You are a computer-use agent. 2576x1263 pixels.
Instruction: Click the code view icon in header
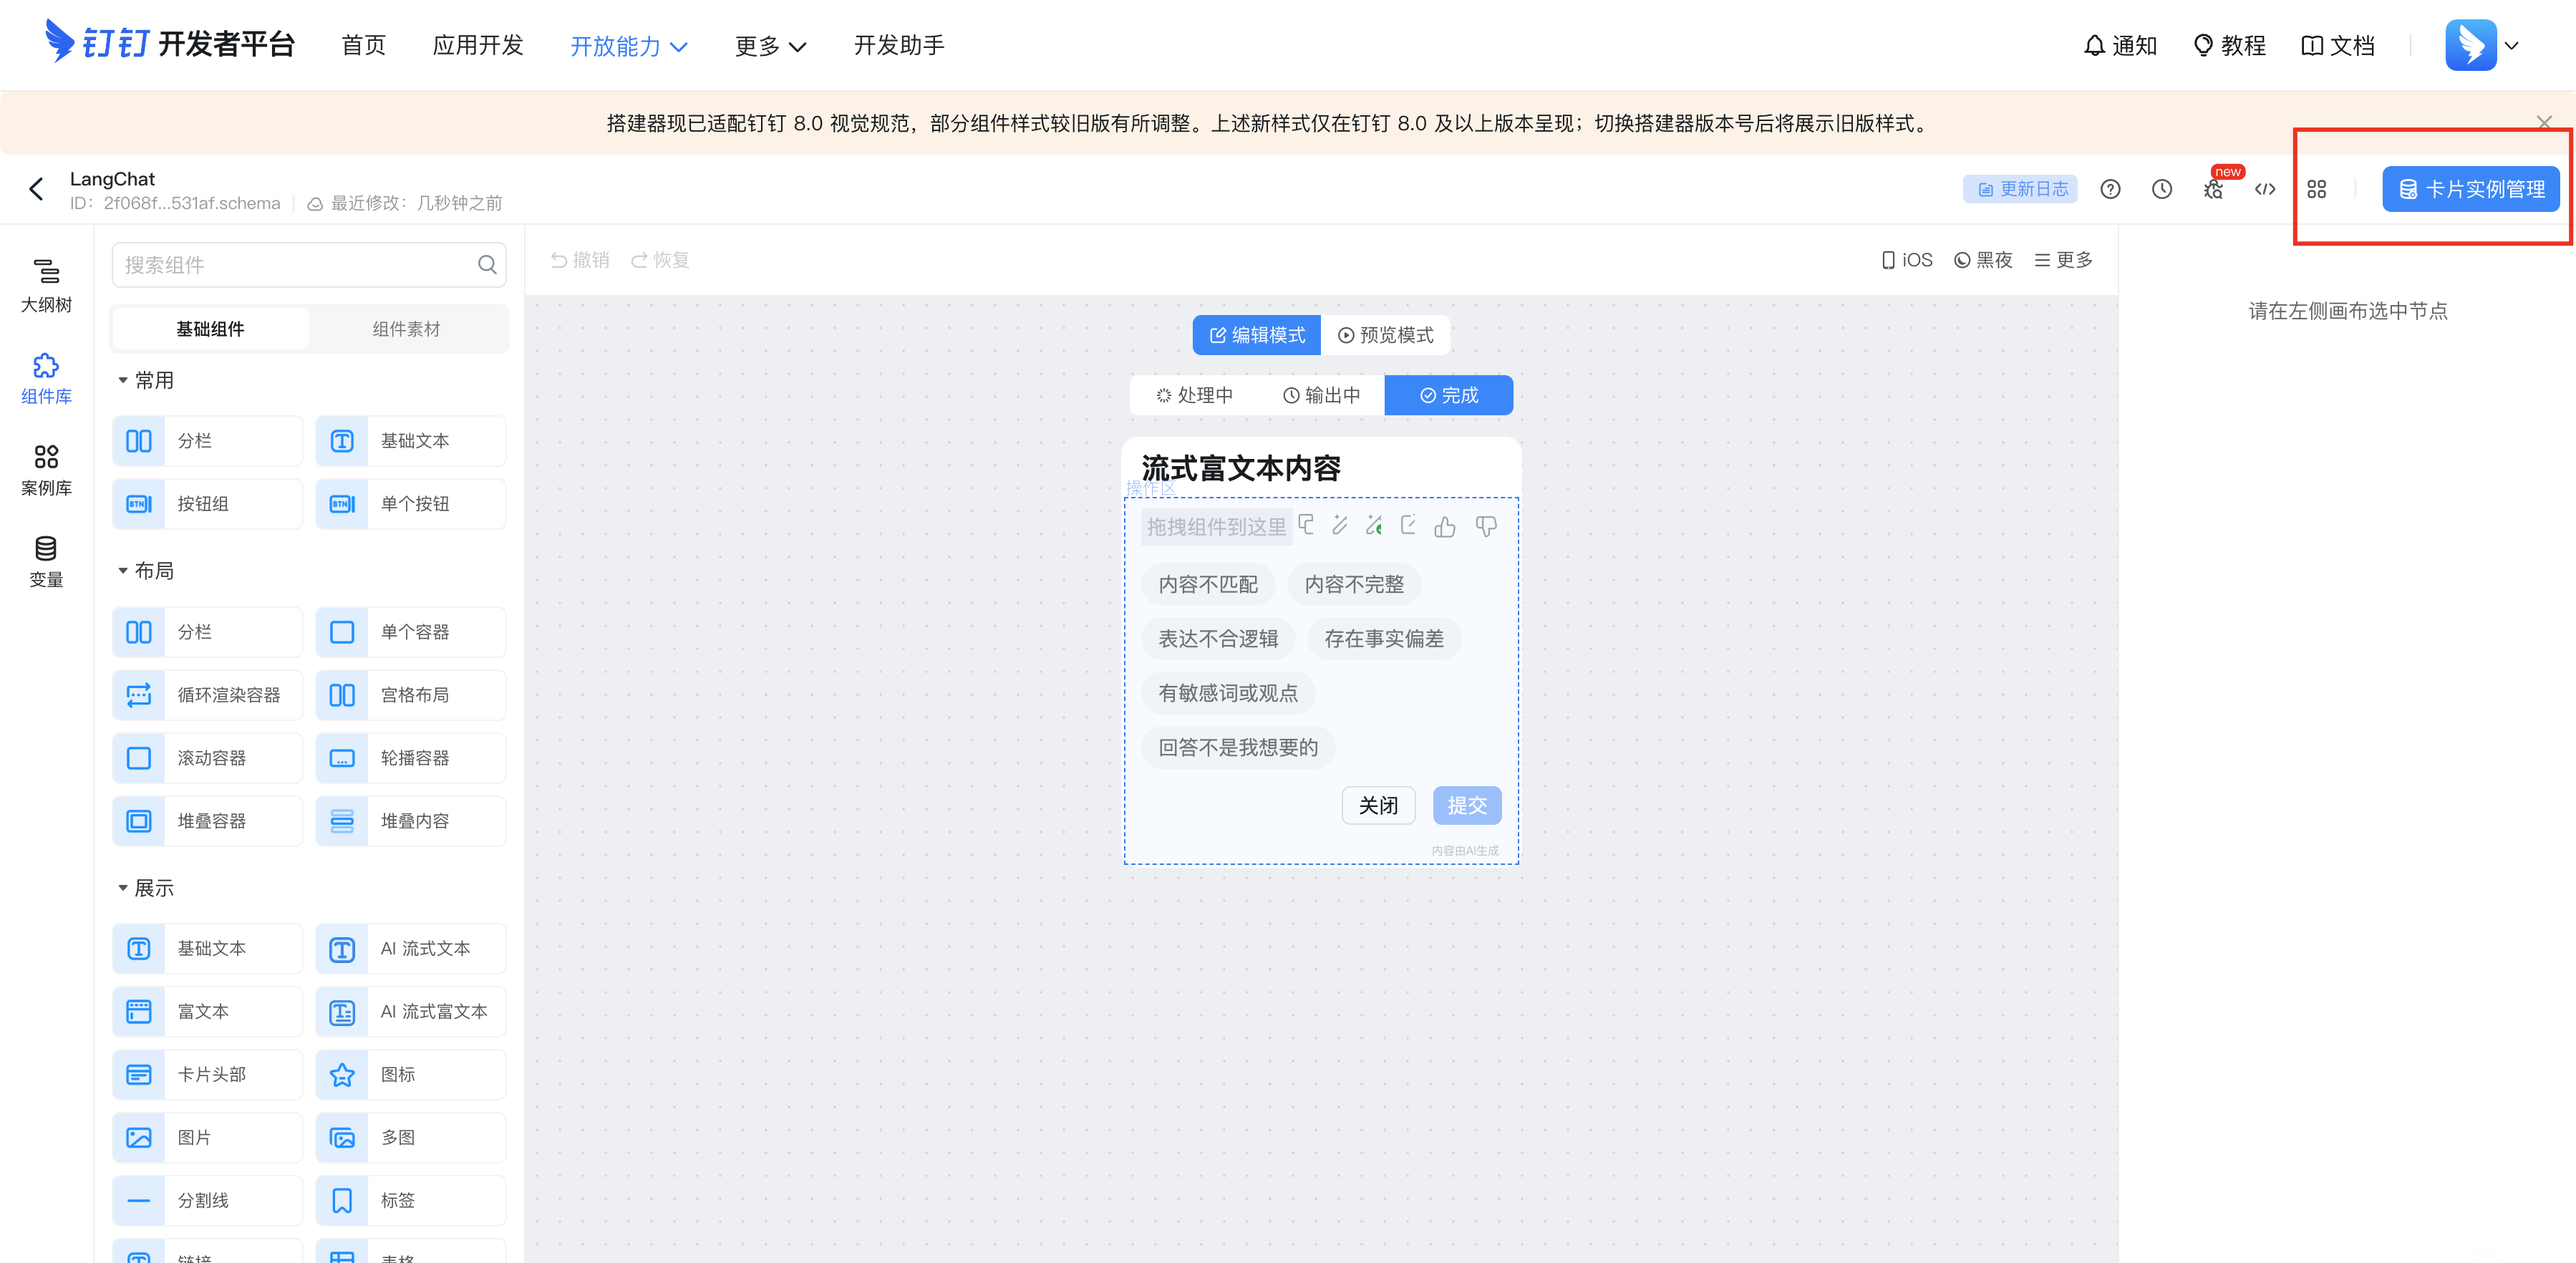(2265, 189)
